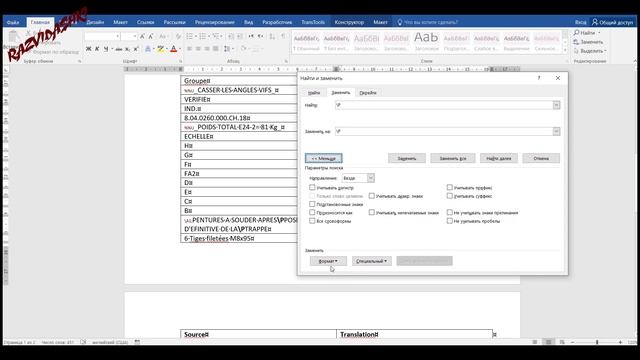Click the Change Case (Aa) icon

(x=162, y=36)
